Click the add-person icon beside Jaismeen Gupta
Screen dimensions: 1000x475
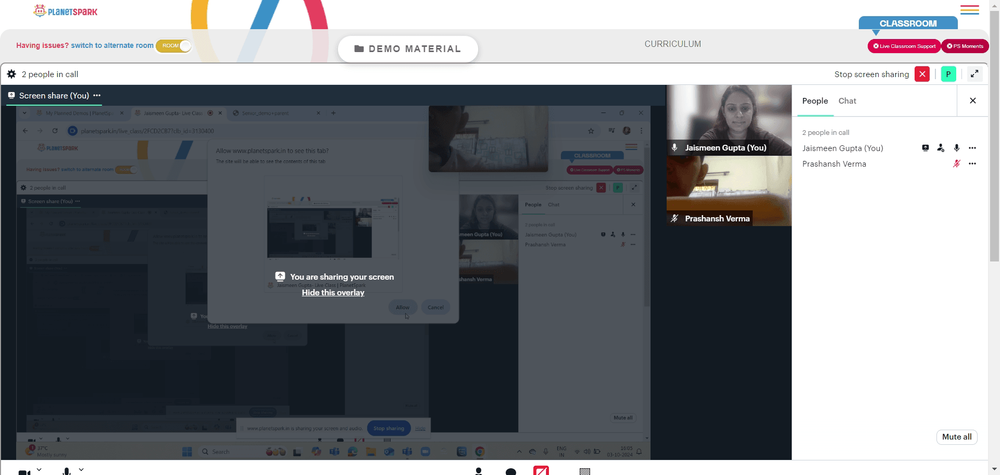tap(940, 148)
